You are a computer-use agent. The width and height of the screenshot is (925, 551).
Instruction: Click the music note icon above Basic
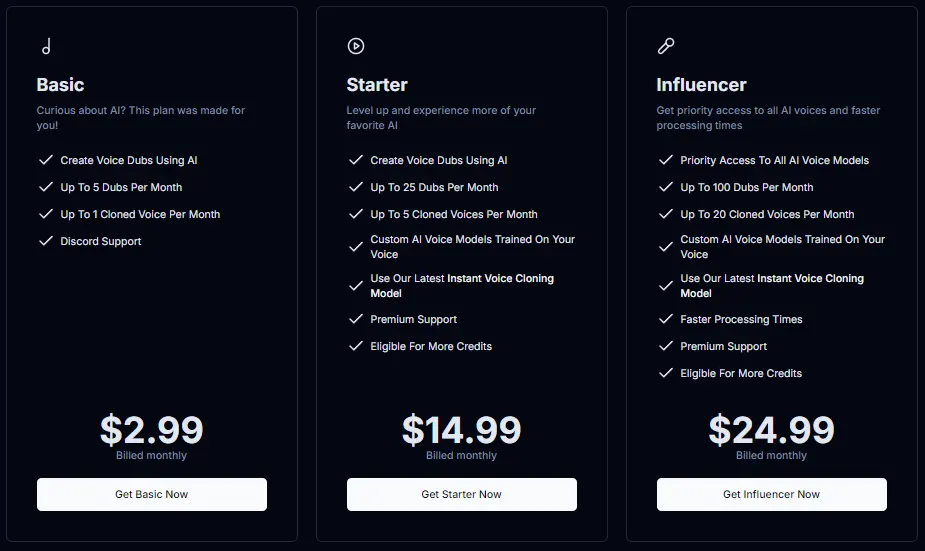(46, 46)
